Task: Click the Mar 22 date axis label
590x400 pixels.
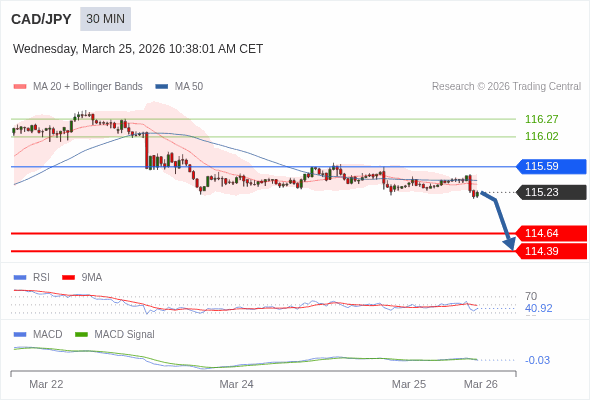Action: click(46, 384)
